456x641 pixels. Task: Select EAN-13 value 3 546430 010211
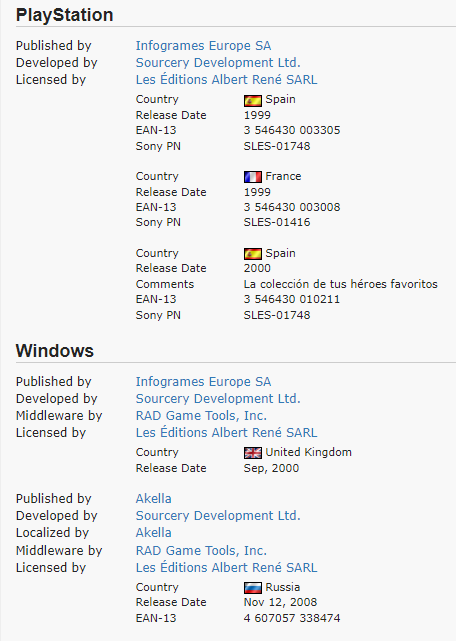(x=292, y=299)
